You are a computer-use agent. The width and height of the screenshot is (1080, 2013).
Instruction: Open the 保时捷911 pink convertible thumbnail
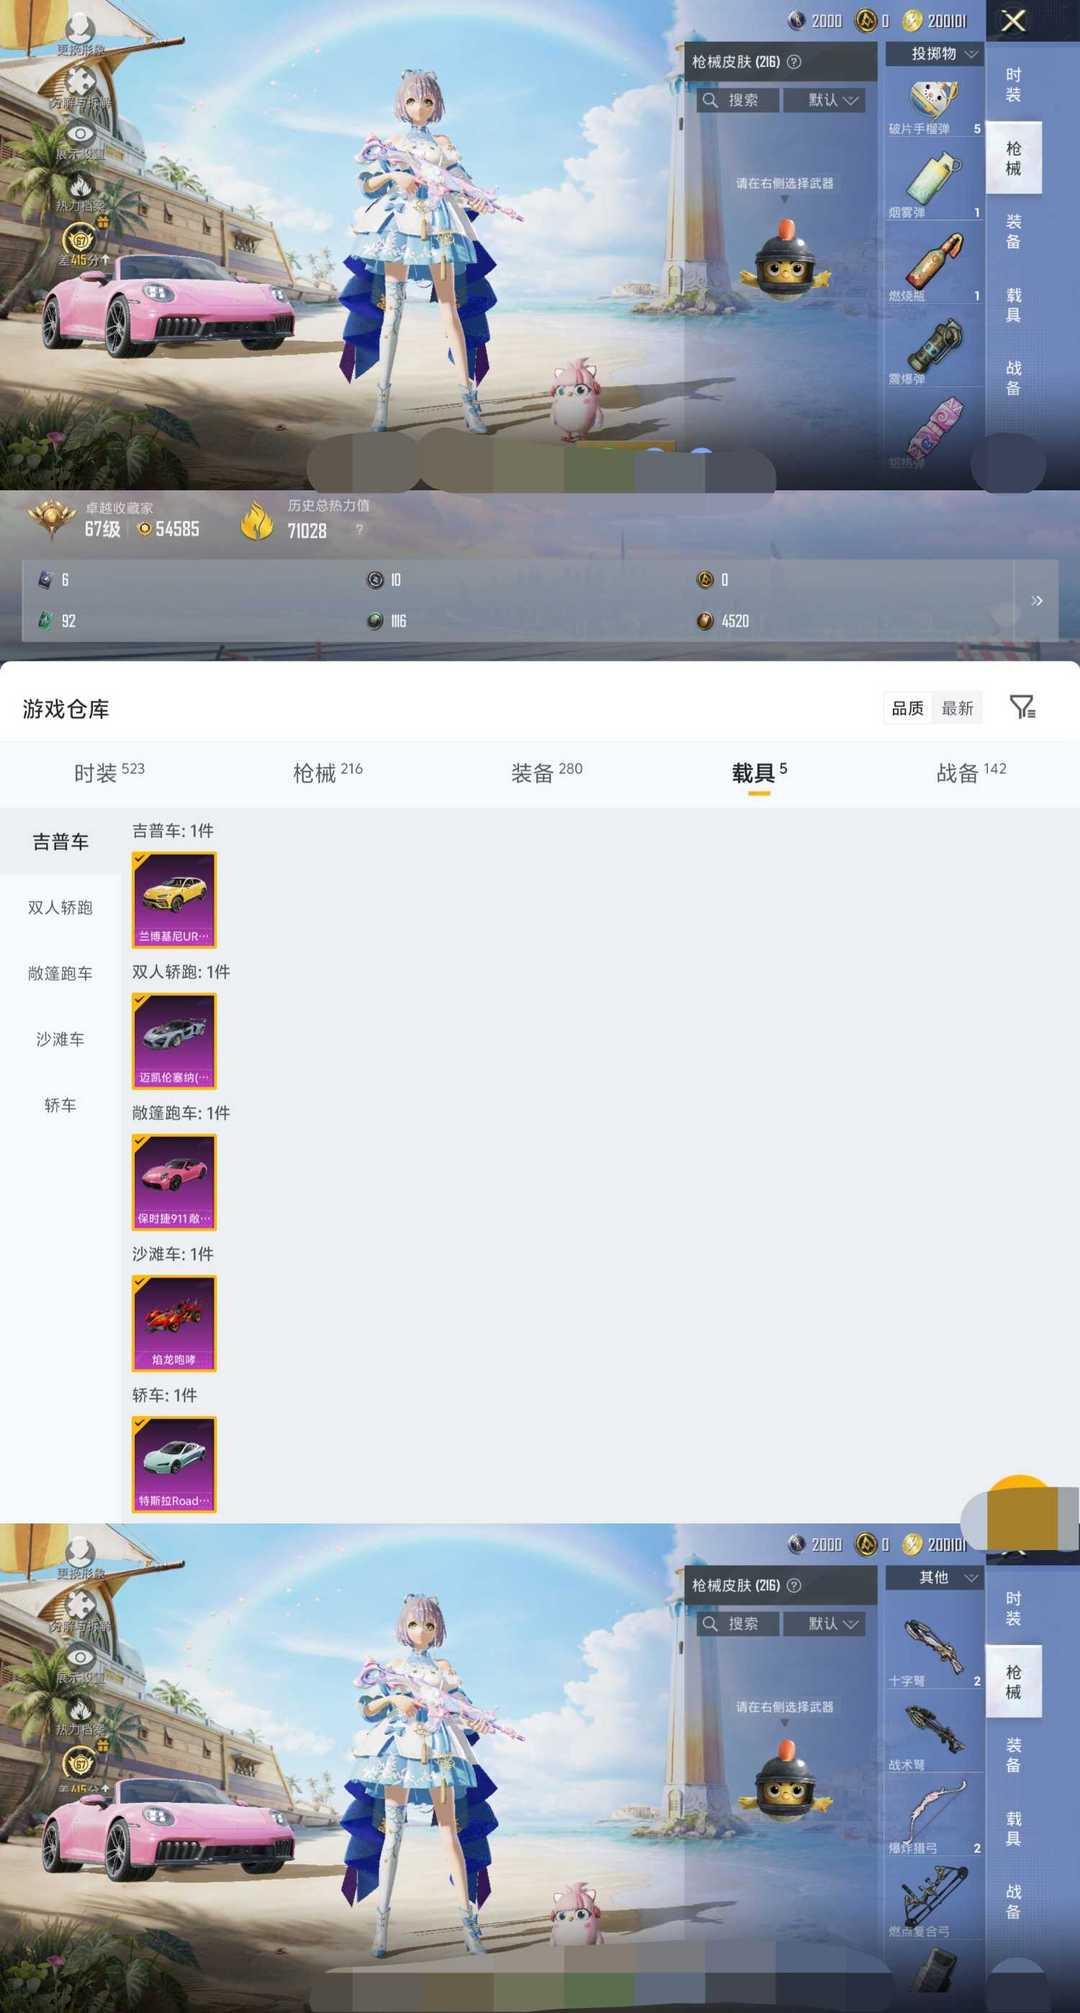click(174, 1182)
